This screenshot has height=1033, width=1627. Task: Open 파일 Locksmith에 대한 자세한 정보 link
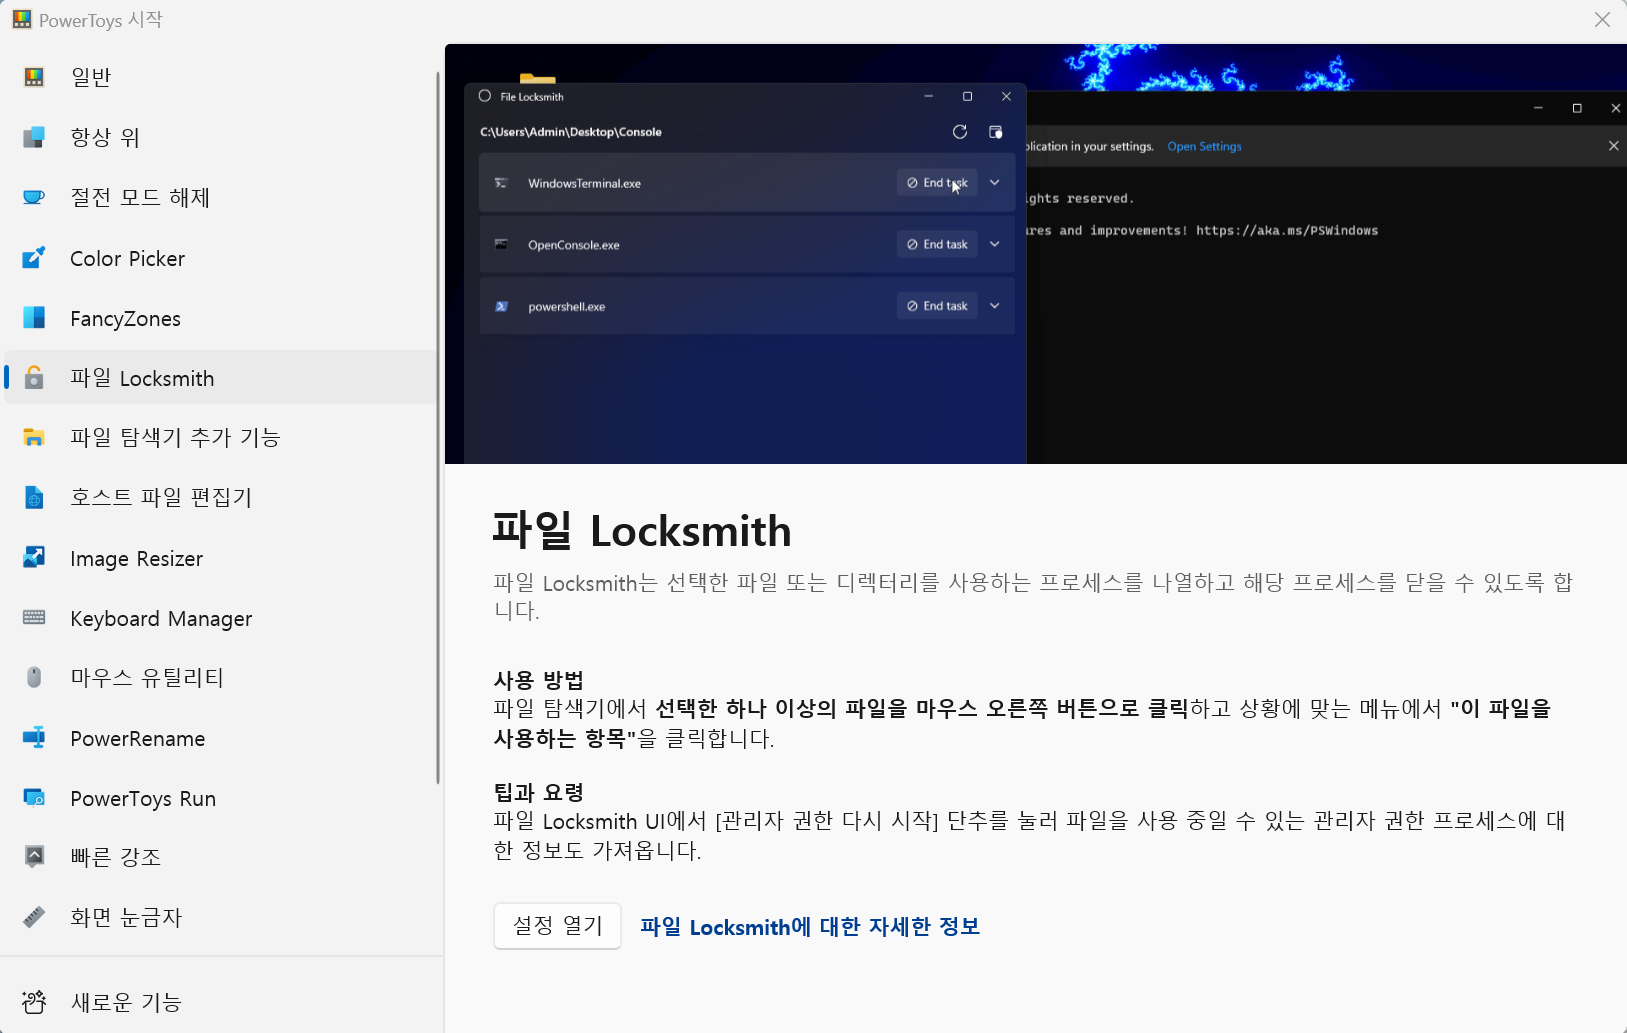(810, 927)
